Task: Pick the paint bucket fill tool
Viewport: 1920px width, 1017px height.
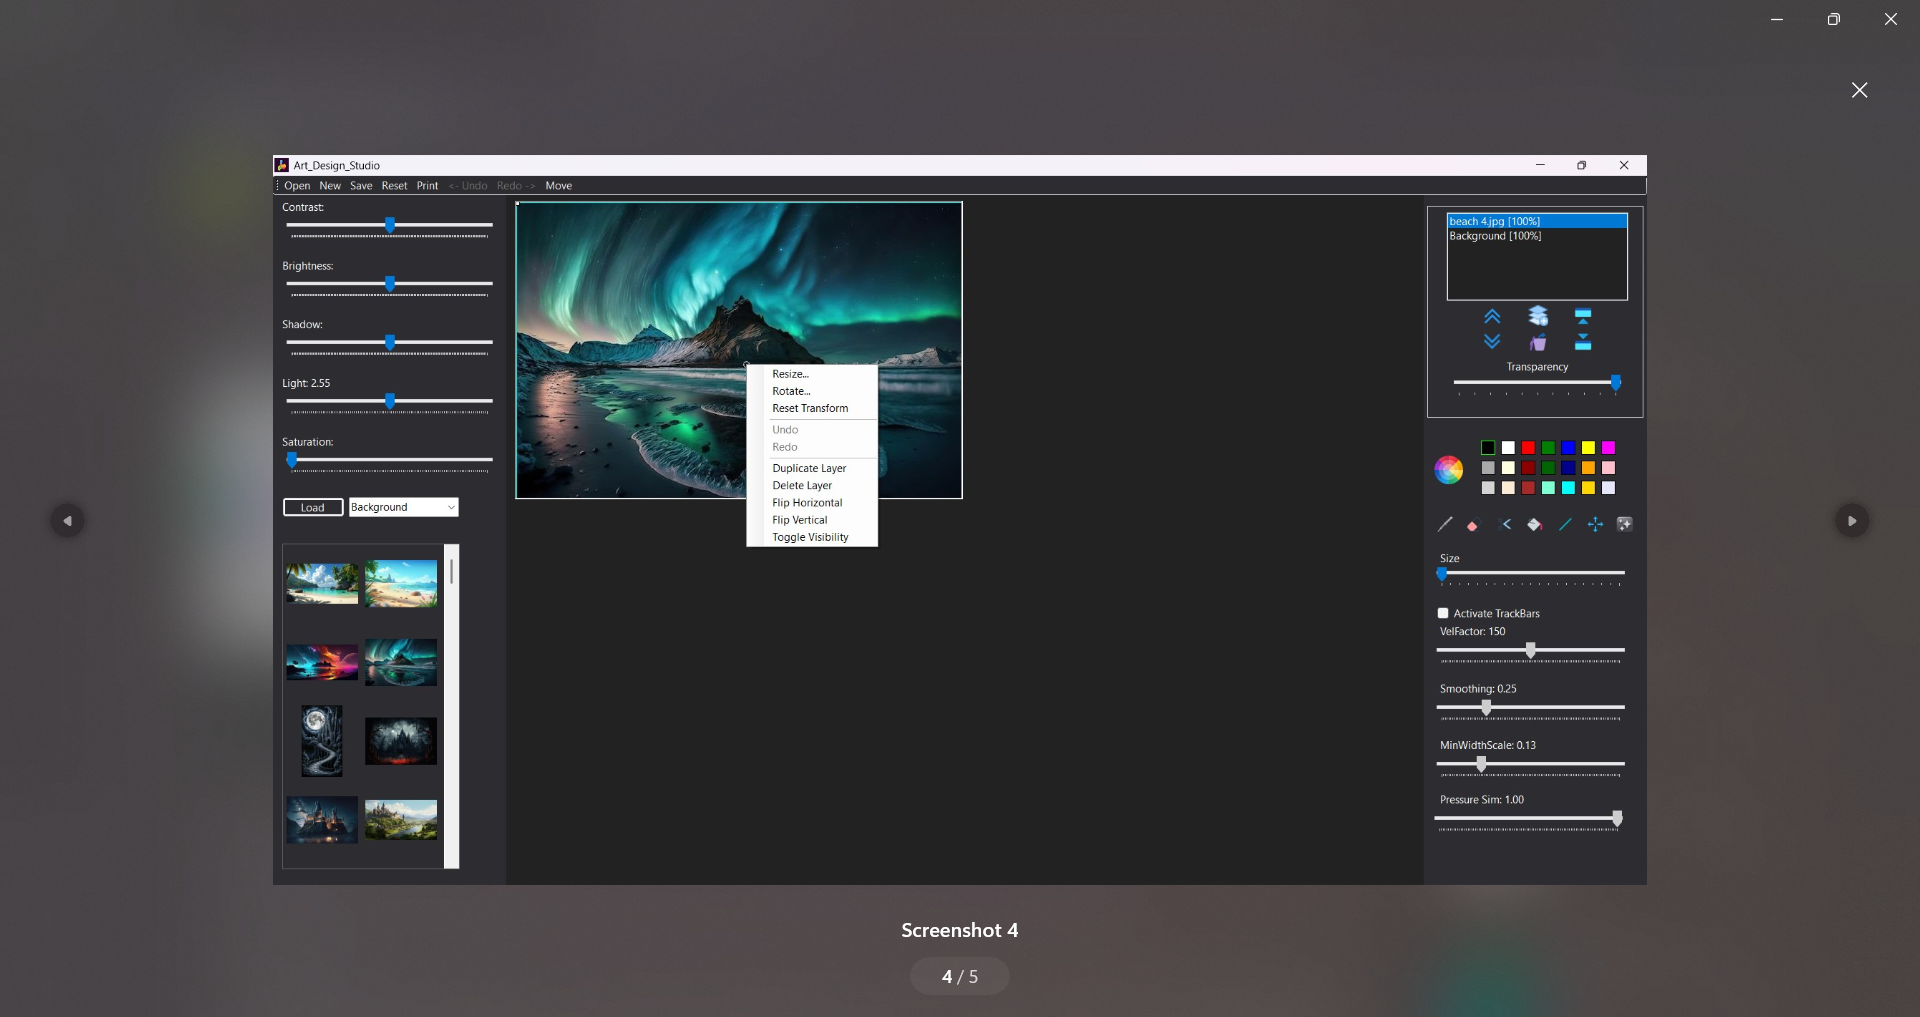Action: (1535, 524)
